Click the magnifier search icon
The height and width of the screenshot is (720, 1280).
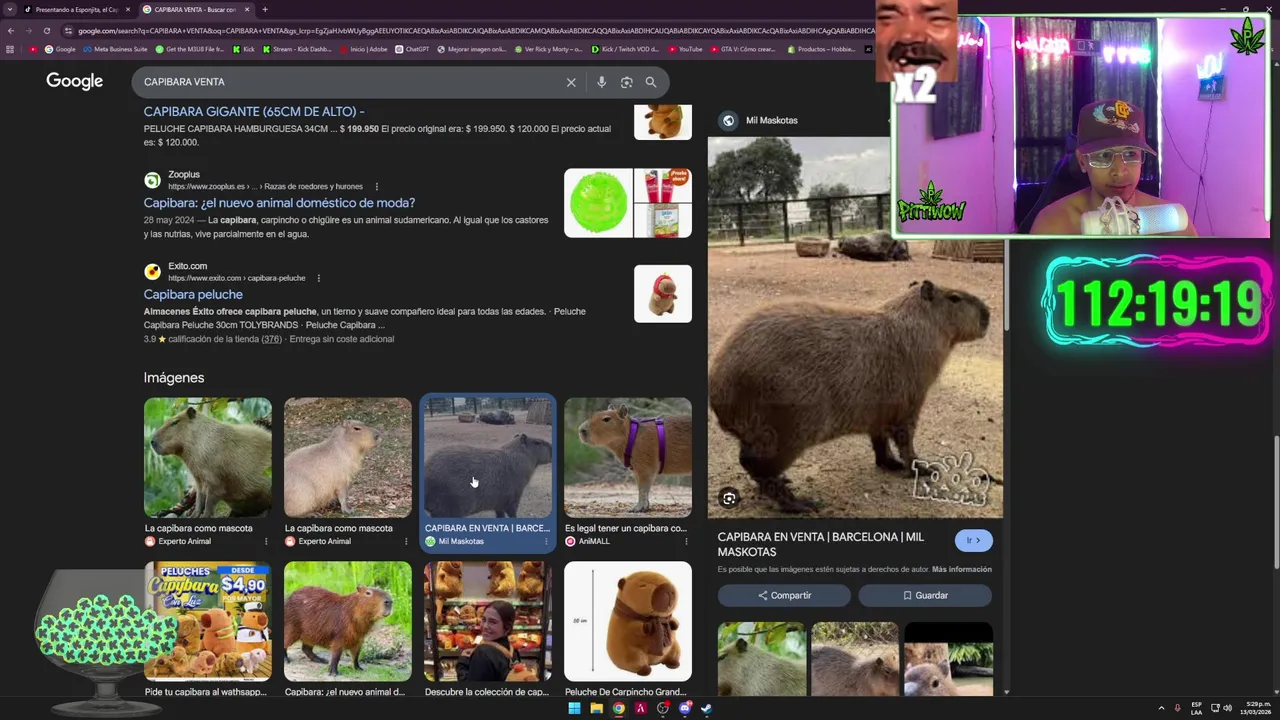point(651,82)
